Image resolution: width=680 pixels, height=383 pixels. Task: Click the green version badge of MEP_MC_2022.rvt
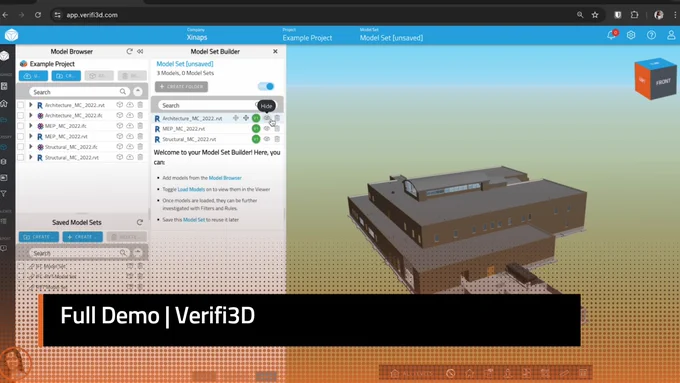[256, 128]
